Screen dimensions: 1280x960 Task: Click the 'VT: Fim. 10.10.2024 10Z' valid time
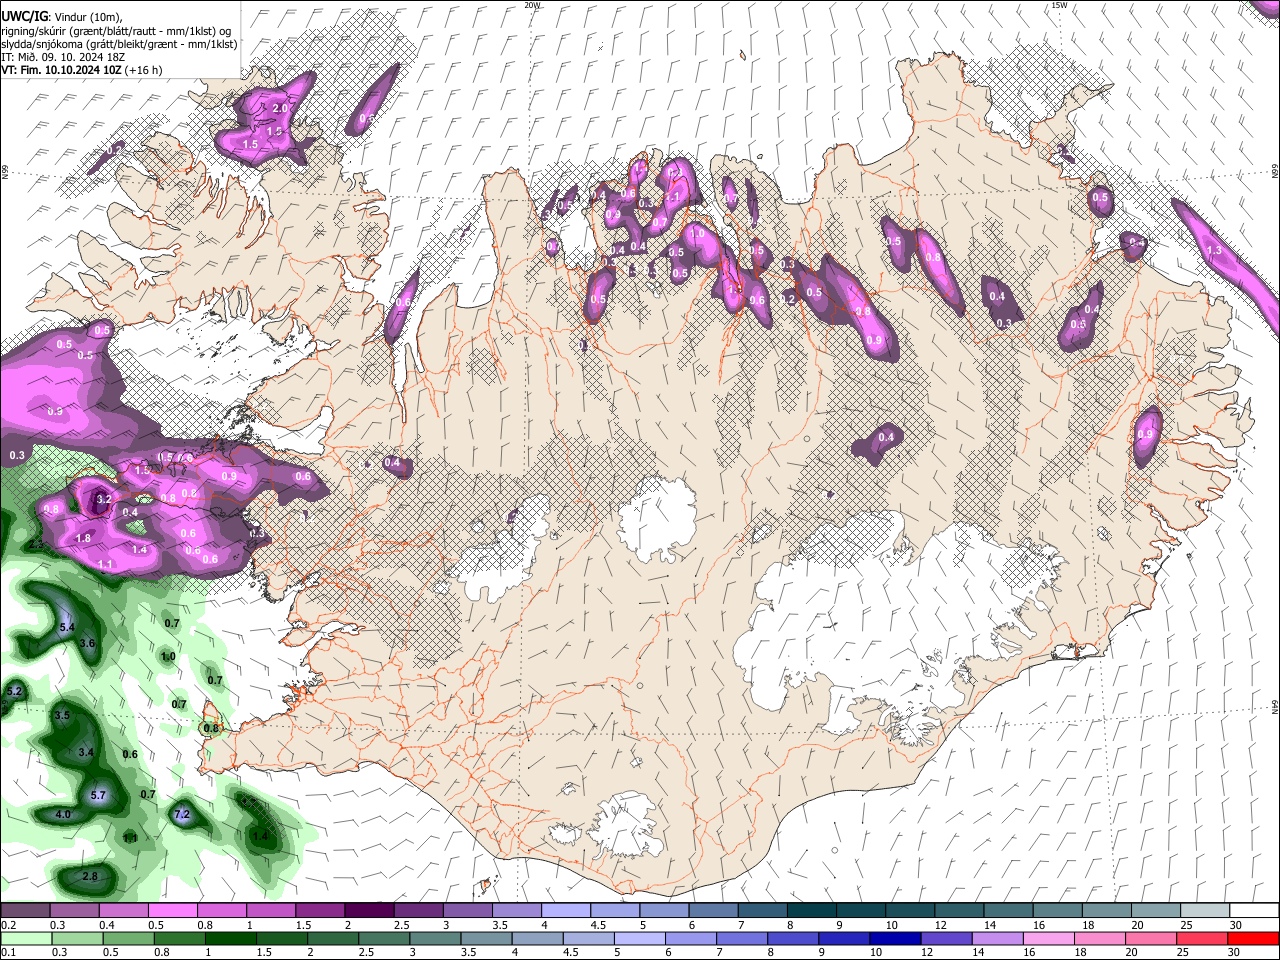(62, 70)
